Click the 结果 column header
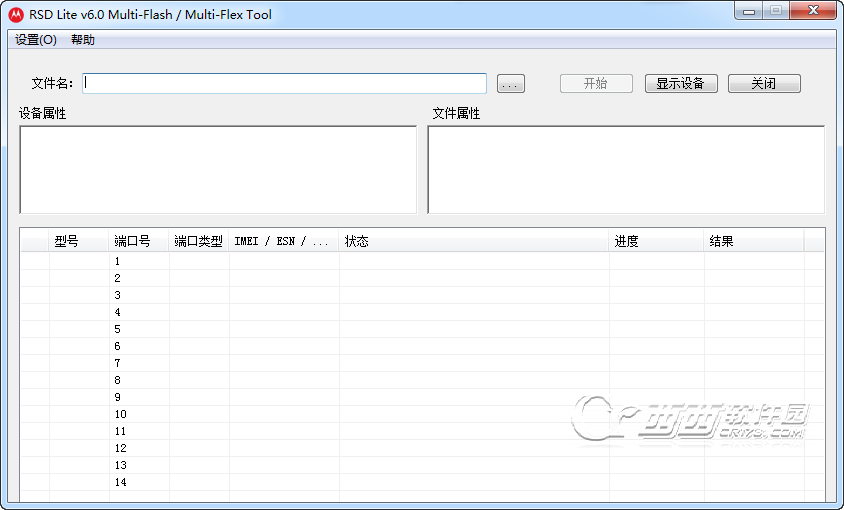Screen dimensions: 844x510 click(x=754, y=241)
